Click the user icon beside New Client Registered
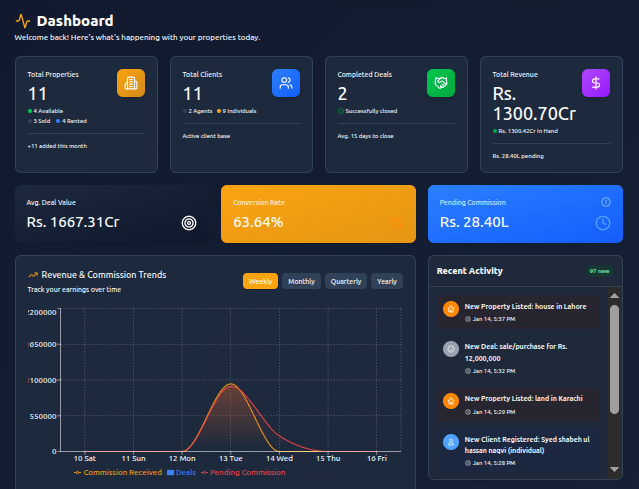The height and width of the screenshot is (489, 639). pyautogui.click(x=450, y=441)
